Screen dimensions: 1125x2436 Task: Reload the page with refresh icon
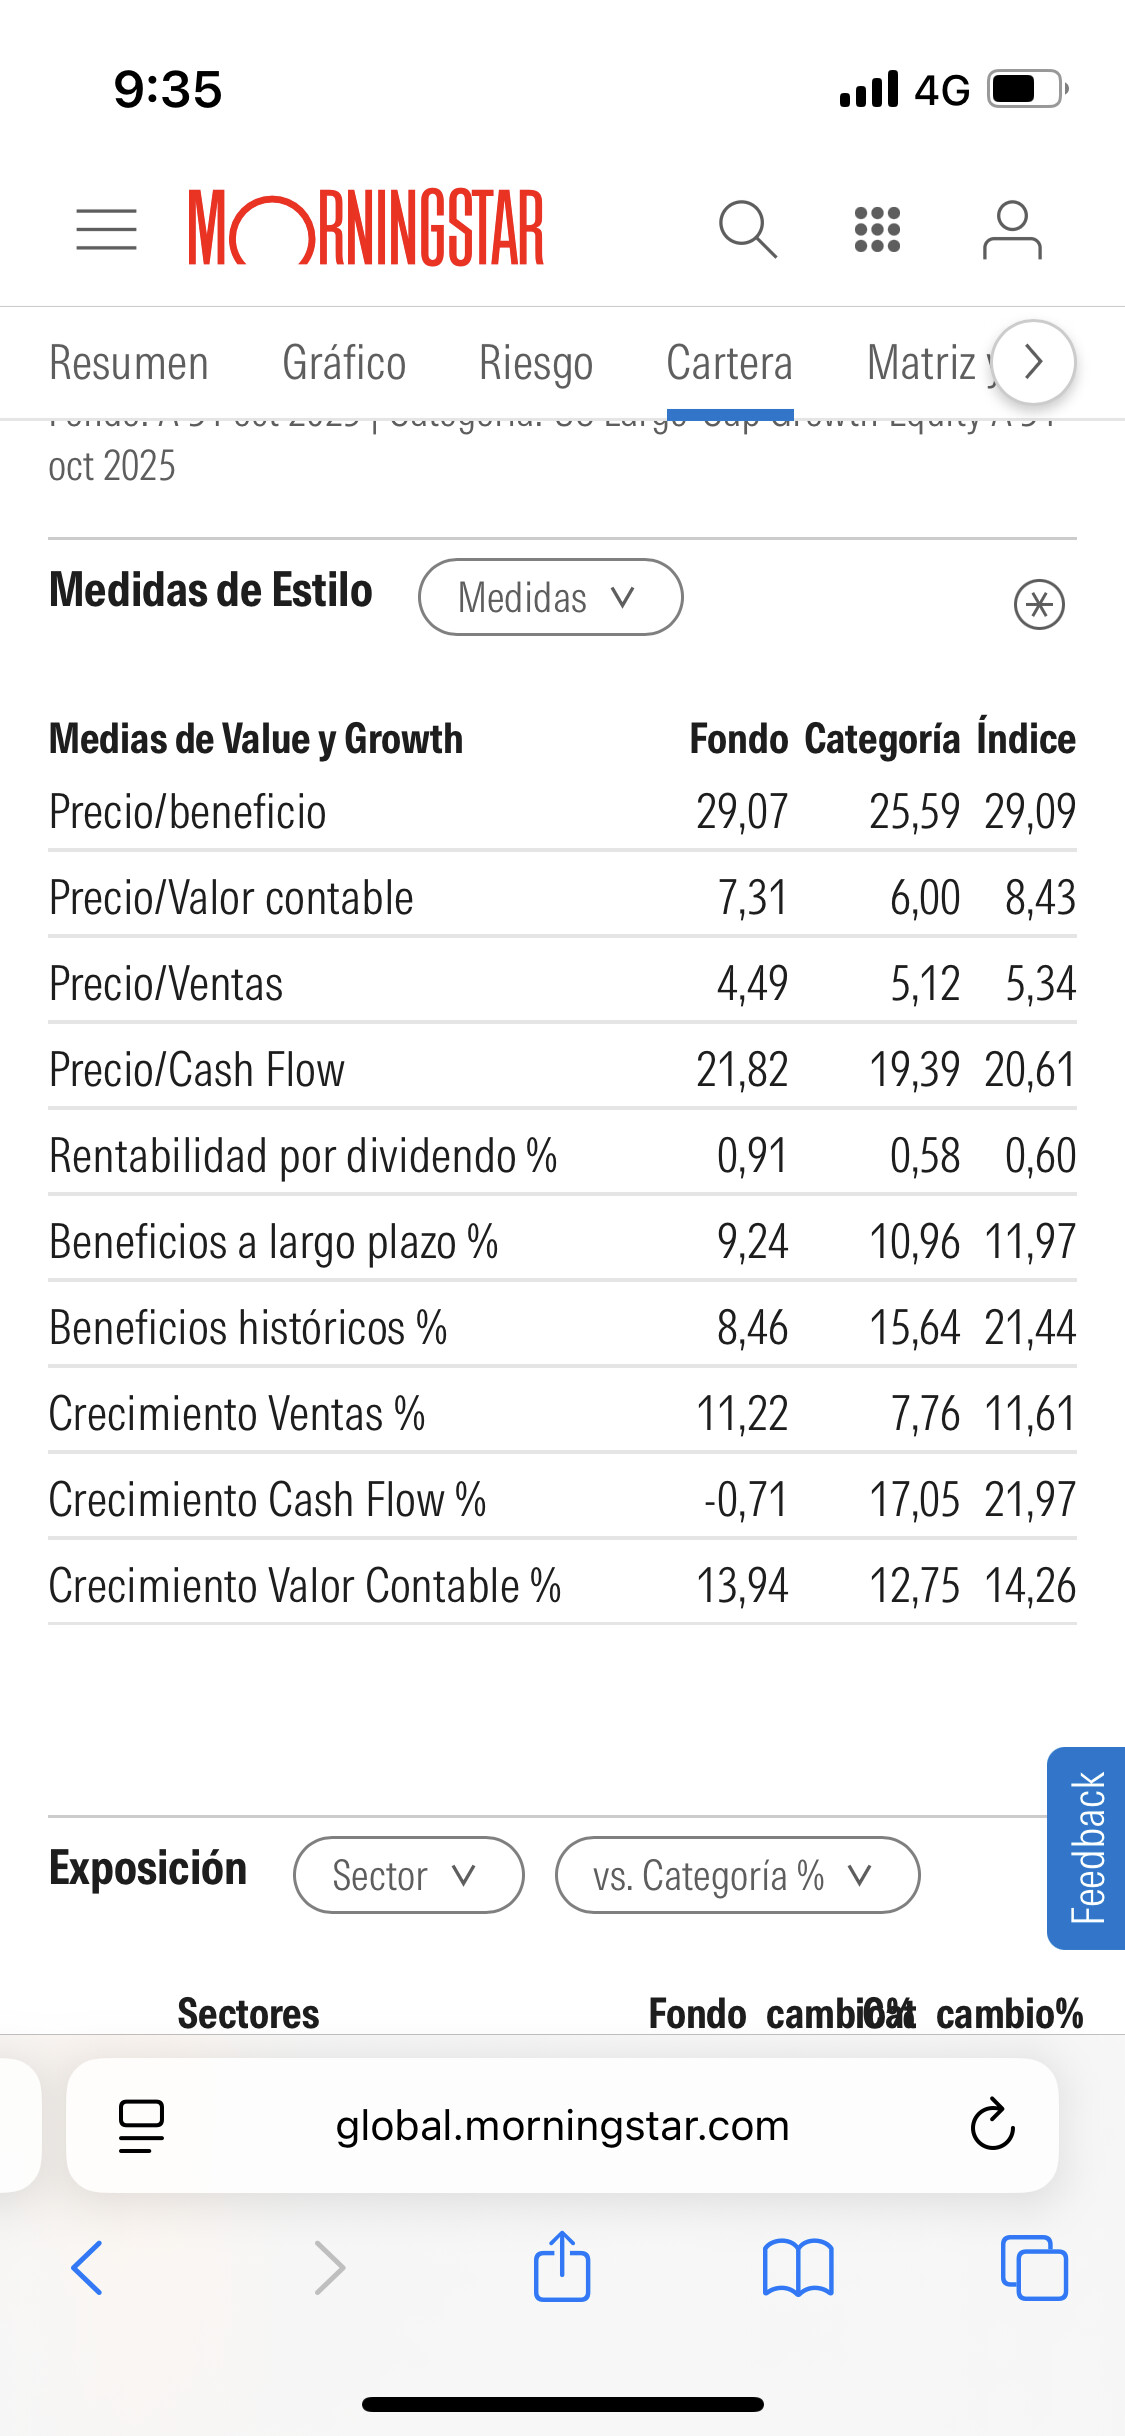click(x=992, y=2125)
